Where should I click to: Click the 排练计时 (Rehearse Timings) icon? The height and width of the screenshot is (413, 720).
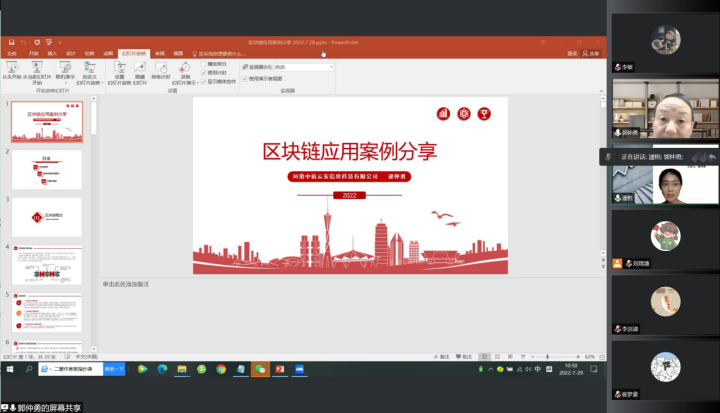point(160,69)
